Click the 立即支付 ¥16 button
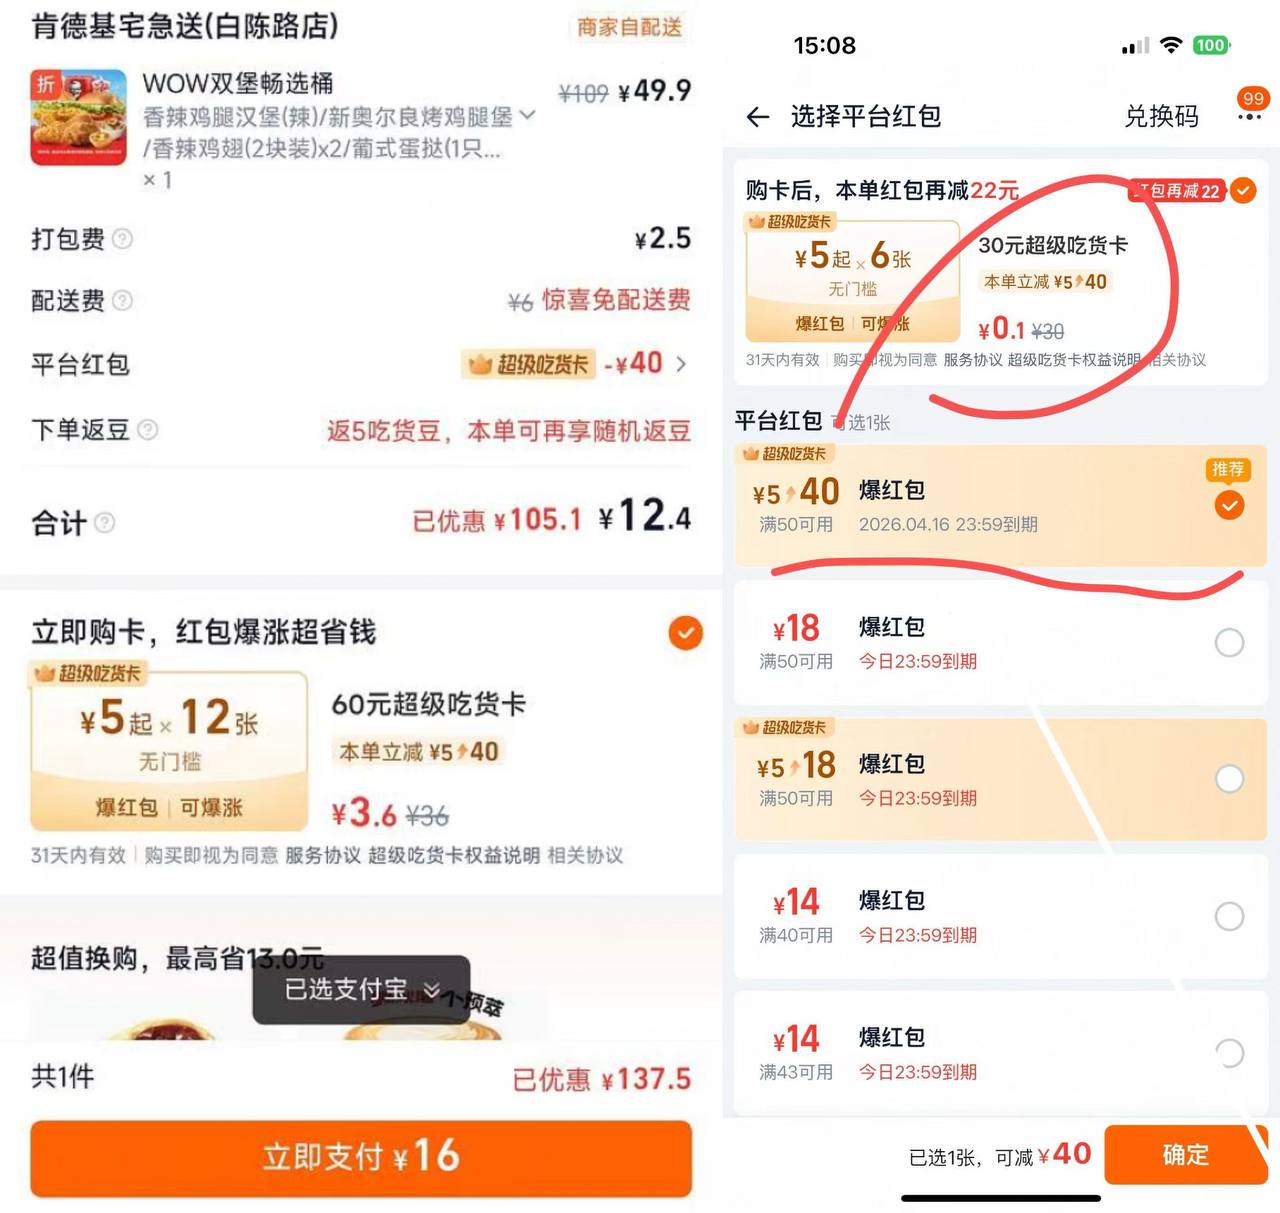The width and height of the screenshot is (1280, 1213). point(361,1157)
